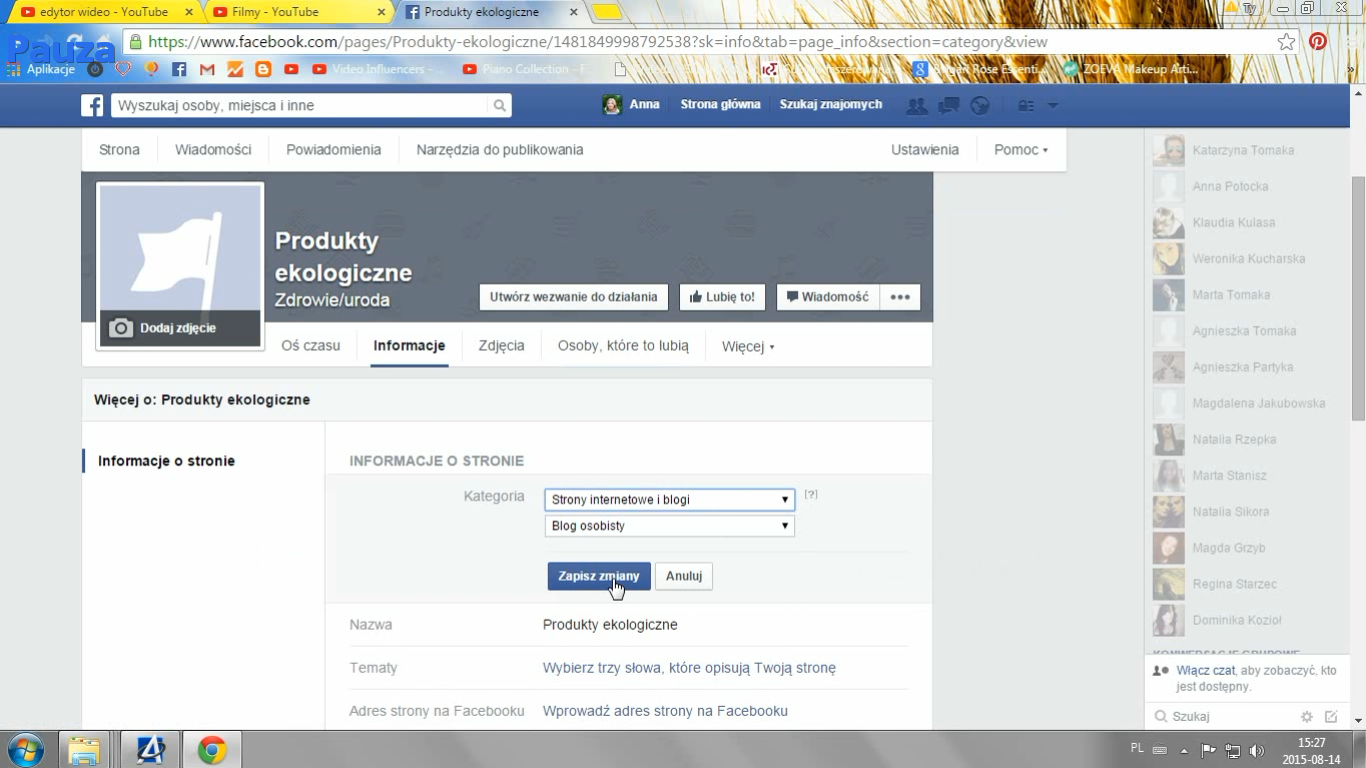
Task: Open the Strona admin menu item
Action: [x=119, y=150]
